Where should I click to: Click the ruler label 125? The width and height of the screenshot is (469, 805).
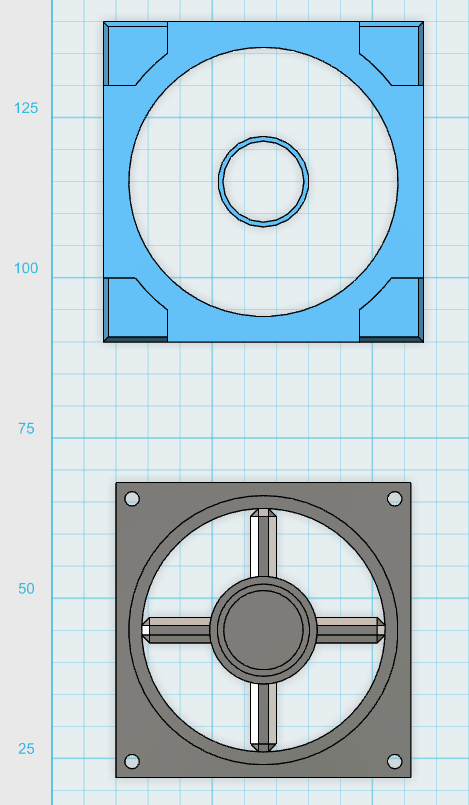tap(26, 108)
